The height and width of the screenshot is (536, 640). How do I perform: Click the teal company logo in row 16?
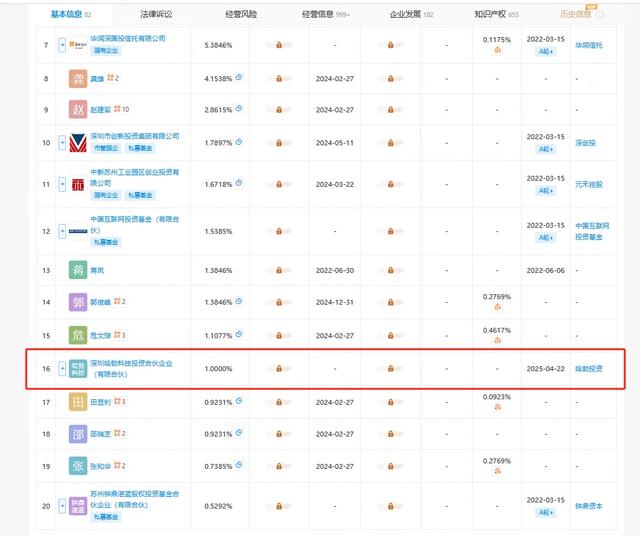coord(78,369)
